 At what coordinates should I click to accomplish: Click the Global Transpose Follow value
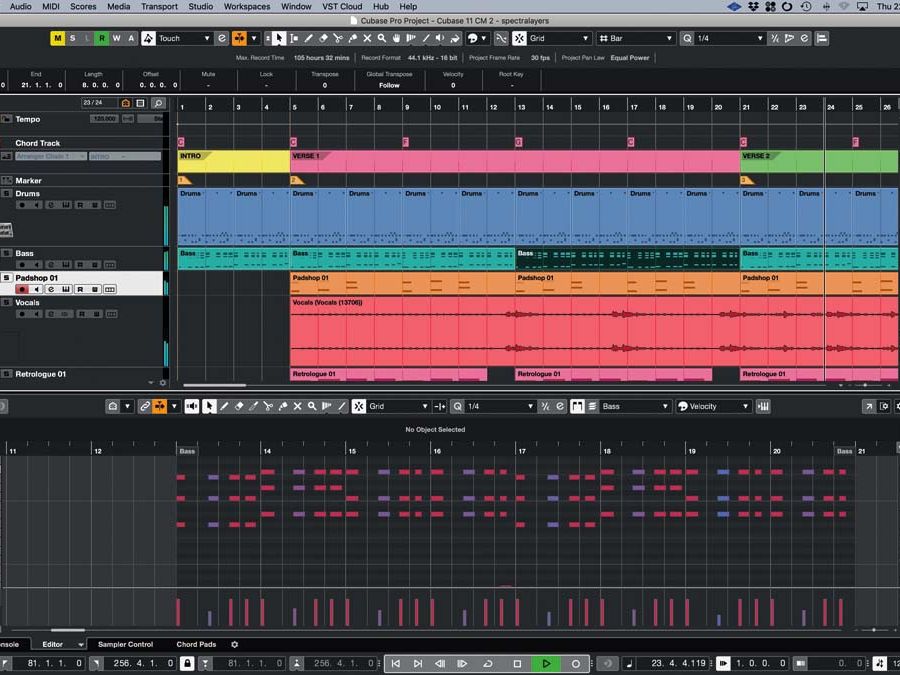[x=389, y=85]
